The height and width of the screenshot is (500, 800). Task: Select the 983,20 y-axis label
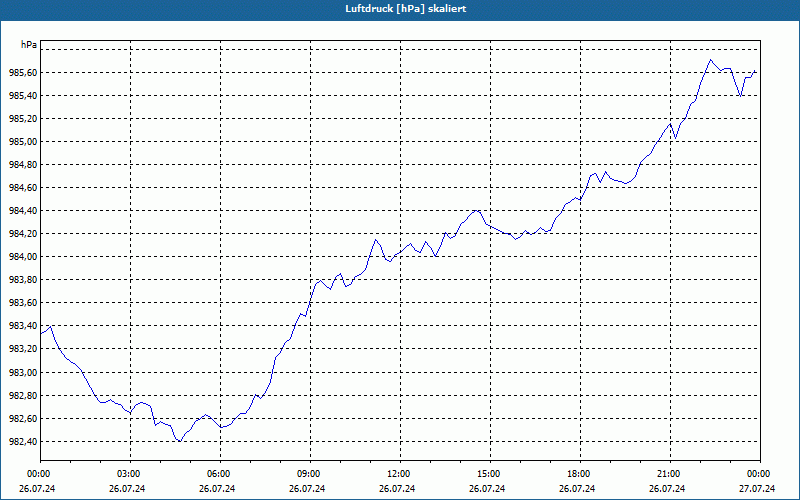tap(23, 349)
